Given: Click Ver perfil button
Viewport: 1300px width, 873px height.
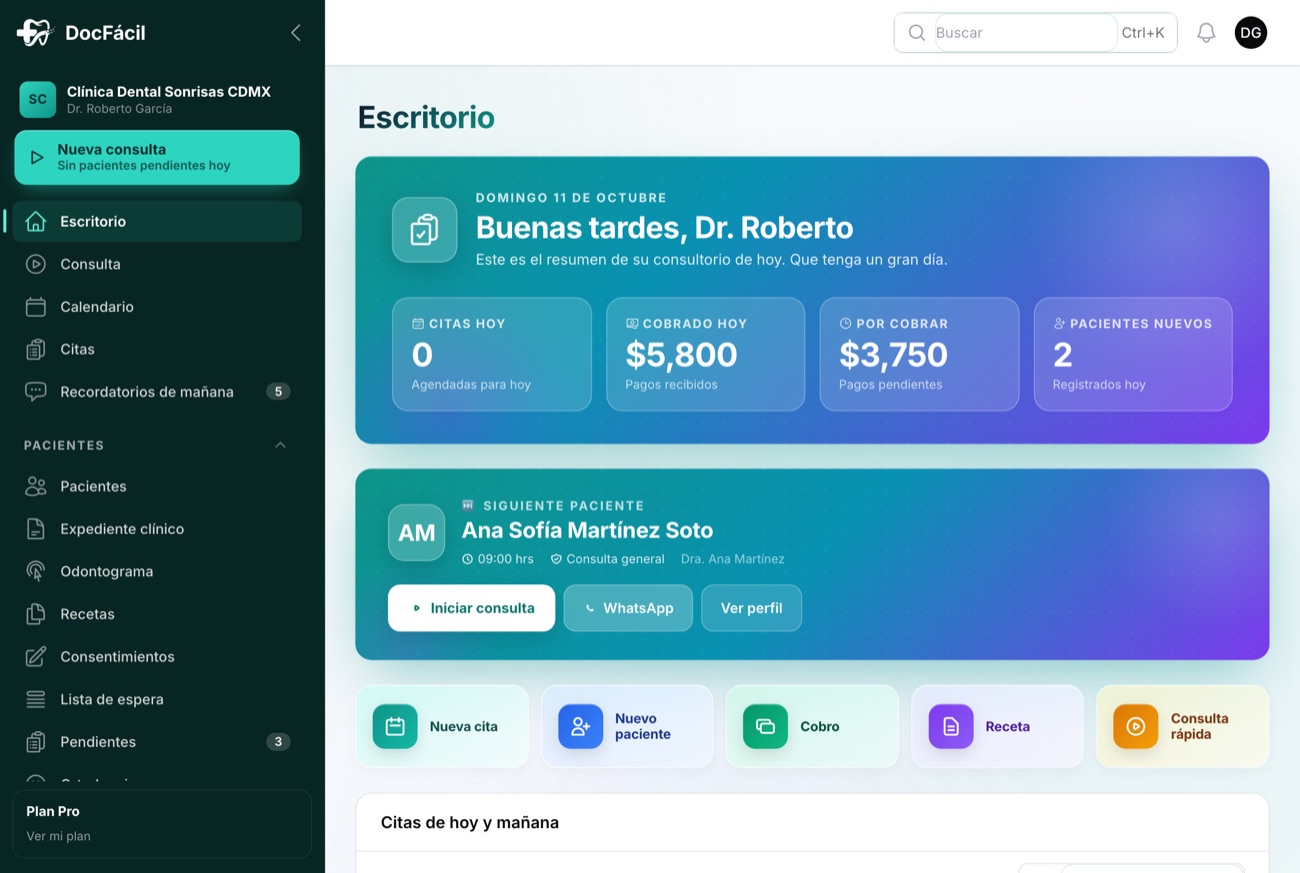Looking at the screenshot, I should click(x=751, y=608).
